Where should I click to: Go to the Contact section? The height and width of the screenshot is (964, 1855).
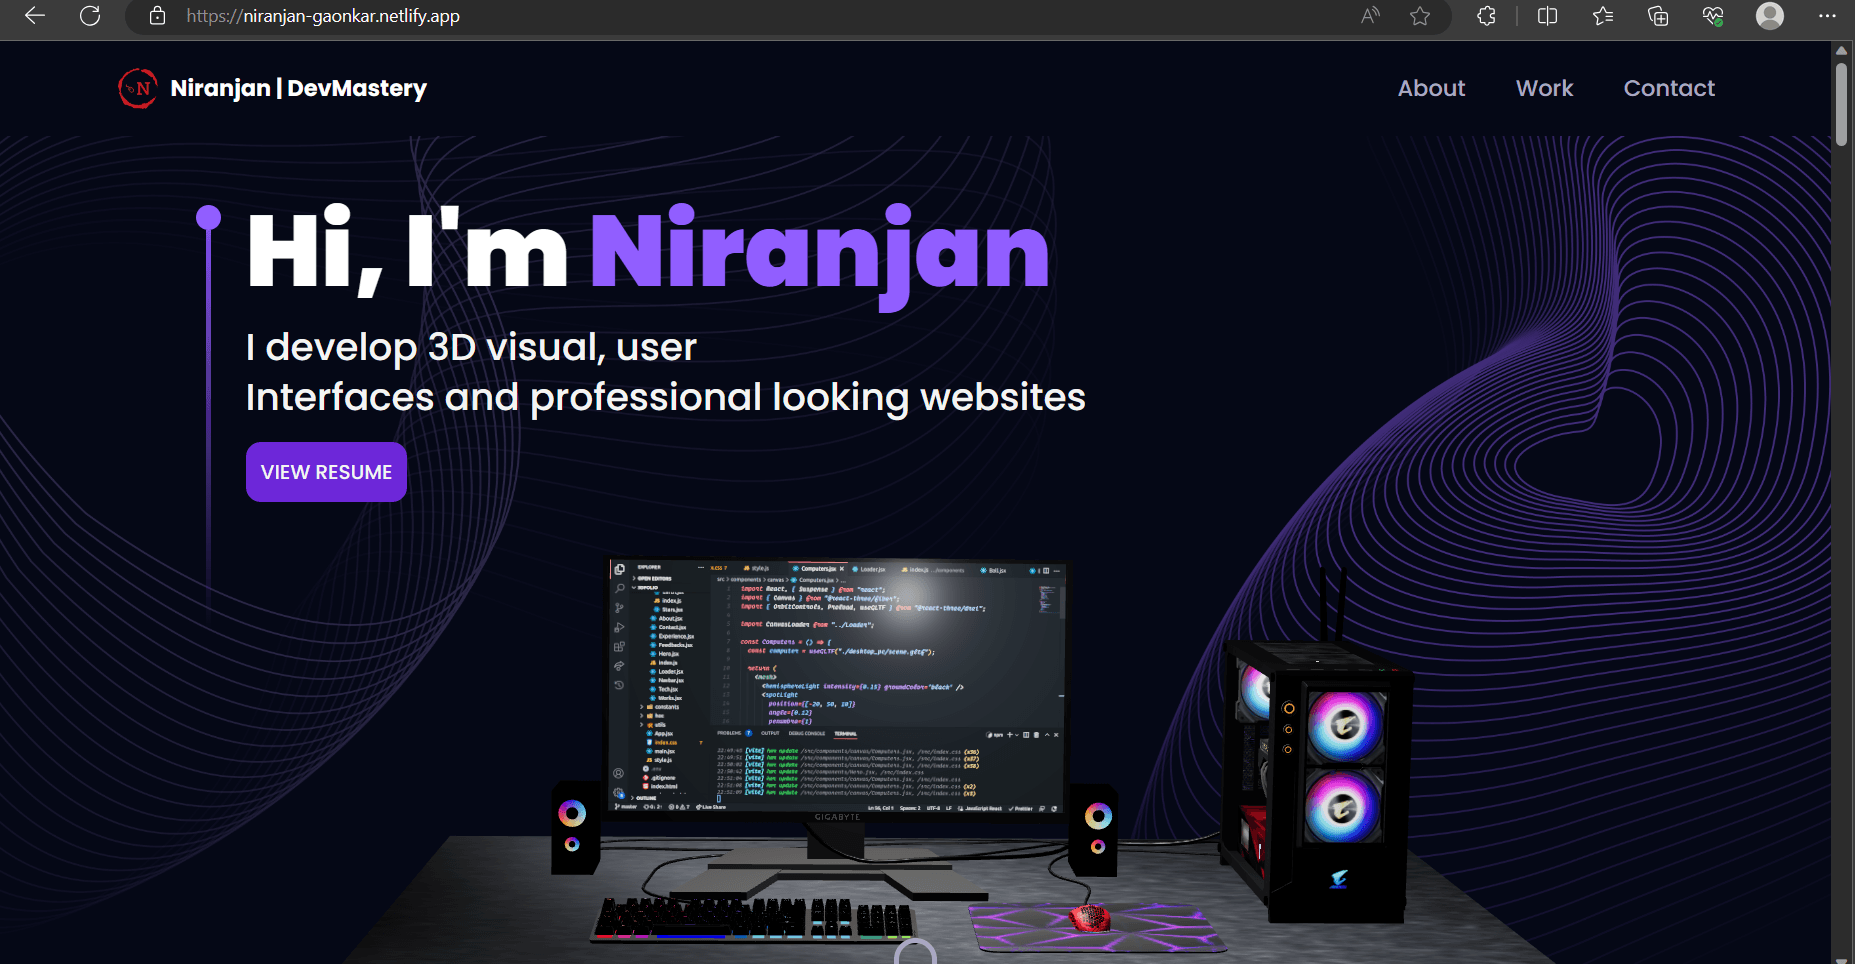(x=1668, y=88)
